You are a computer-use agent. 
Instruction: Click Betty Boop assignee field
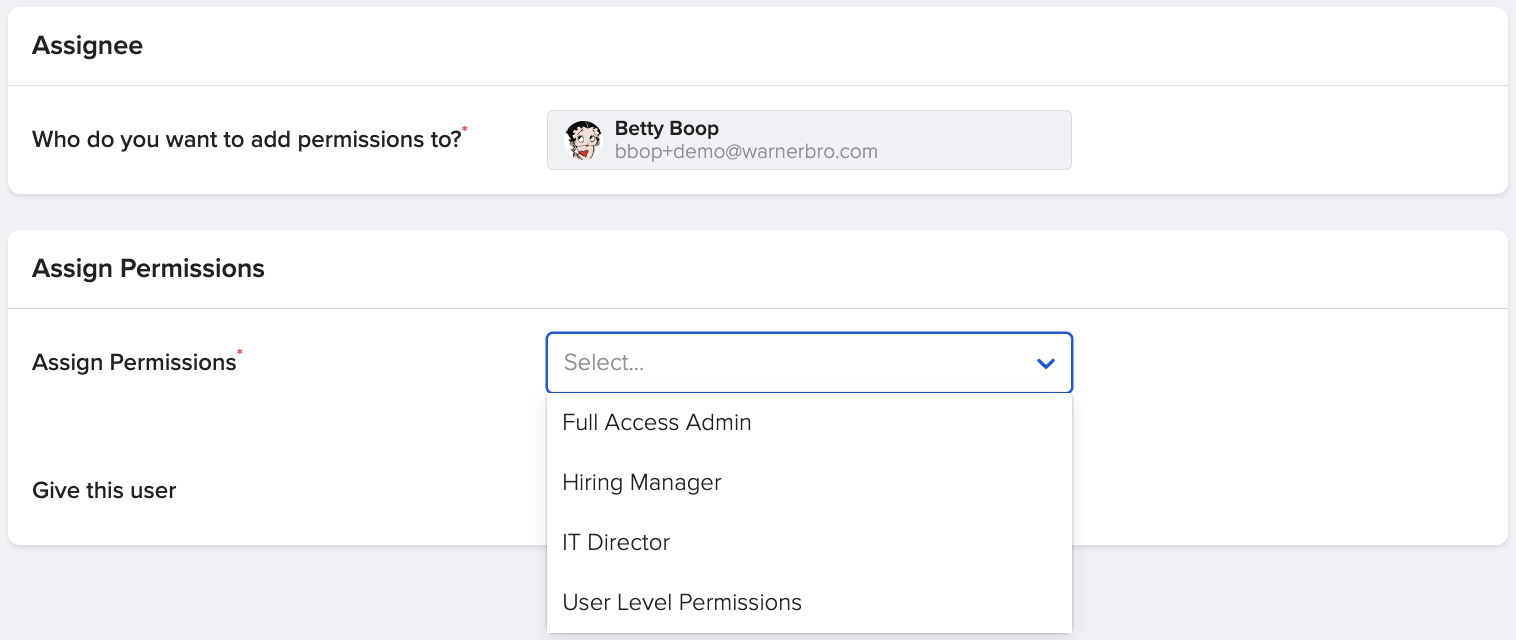[809, 140]
